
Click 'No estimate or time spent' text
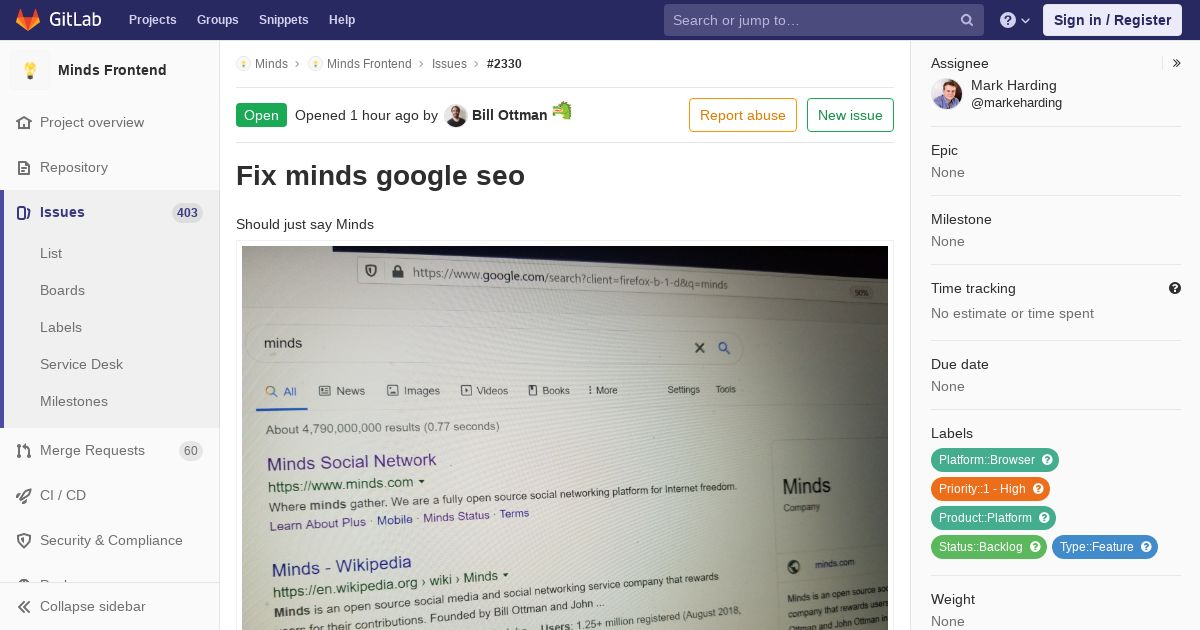1012,314
